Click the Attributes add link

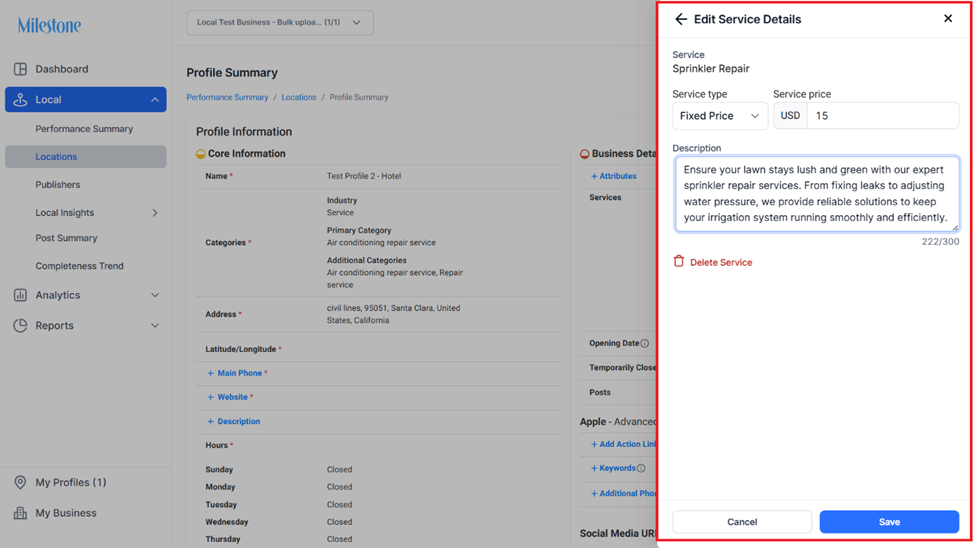(x=617, y=176)
